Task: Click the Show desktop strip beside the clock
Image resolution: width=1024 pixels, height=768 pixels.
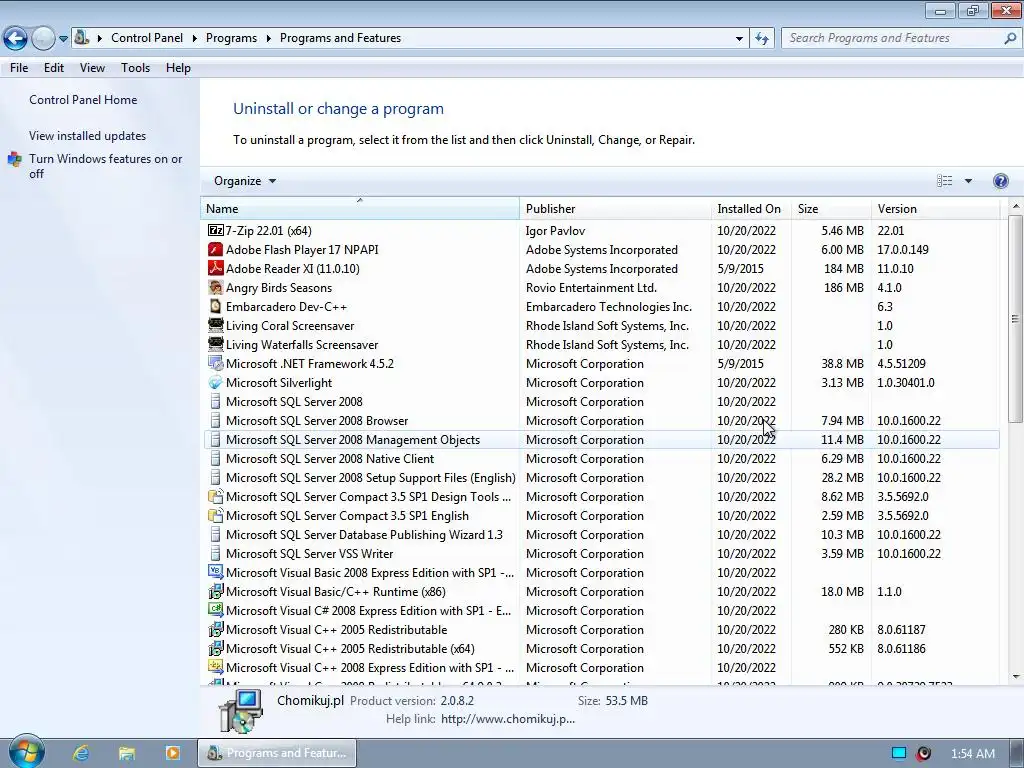Action: pyautogui.click(x=1017, y=753)
